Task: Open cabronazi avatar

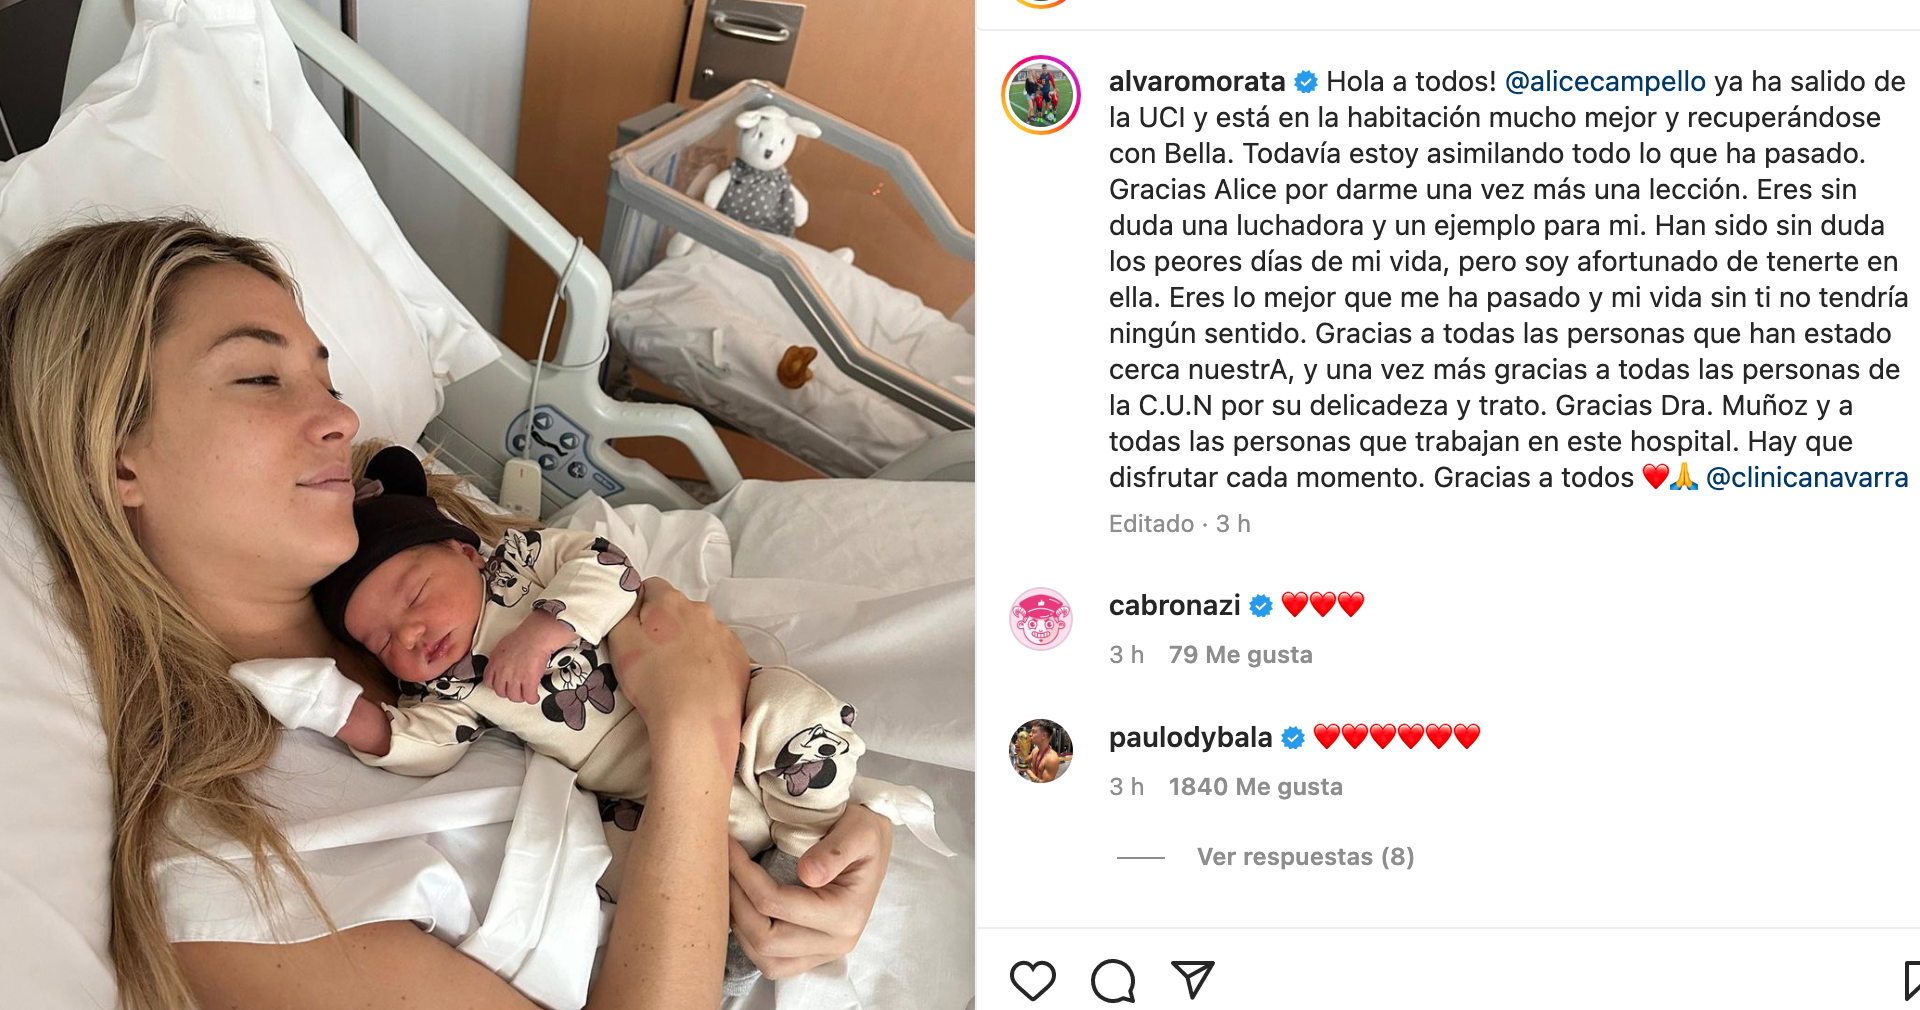Action: pyautogui.click(x=1041, y=619)
